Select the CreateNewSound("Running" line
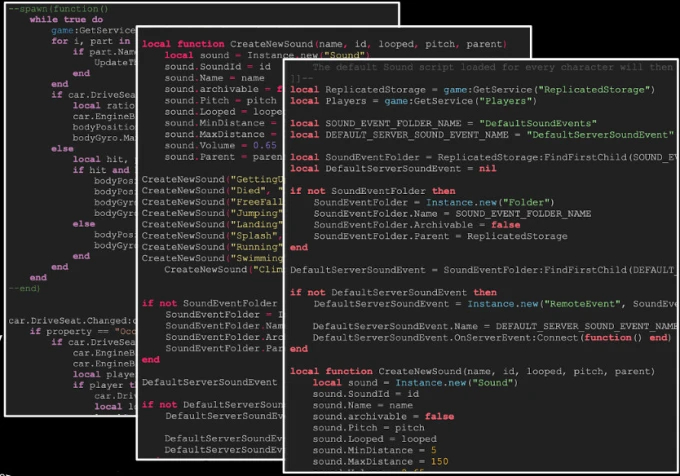This screenshot has width=680, height=476. click(x=212, y=247)
